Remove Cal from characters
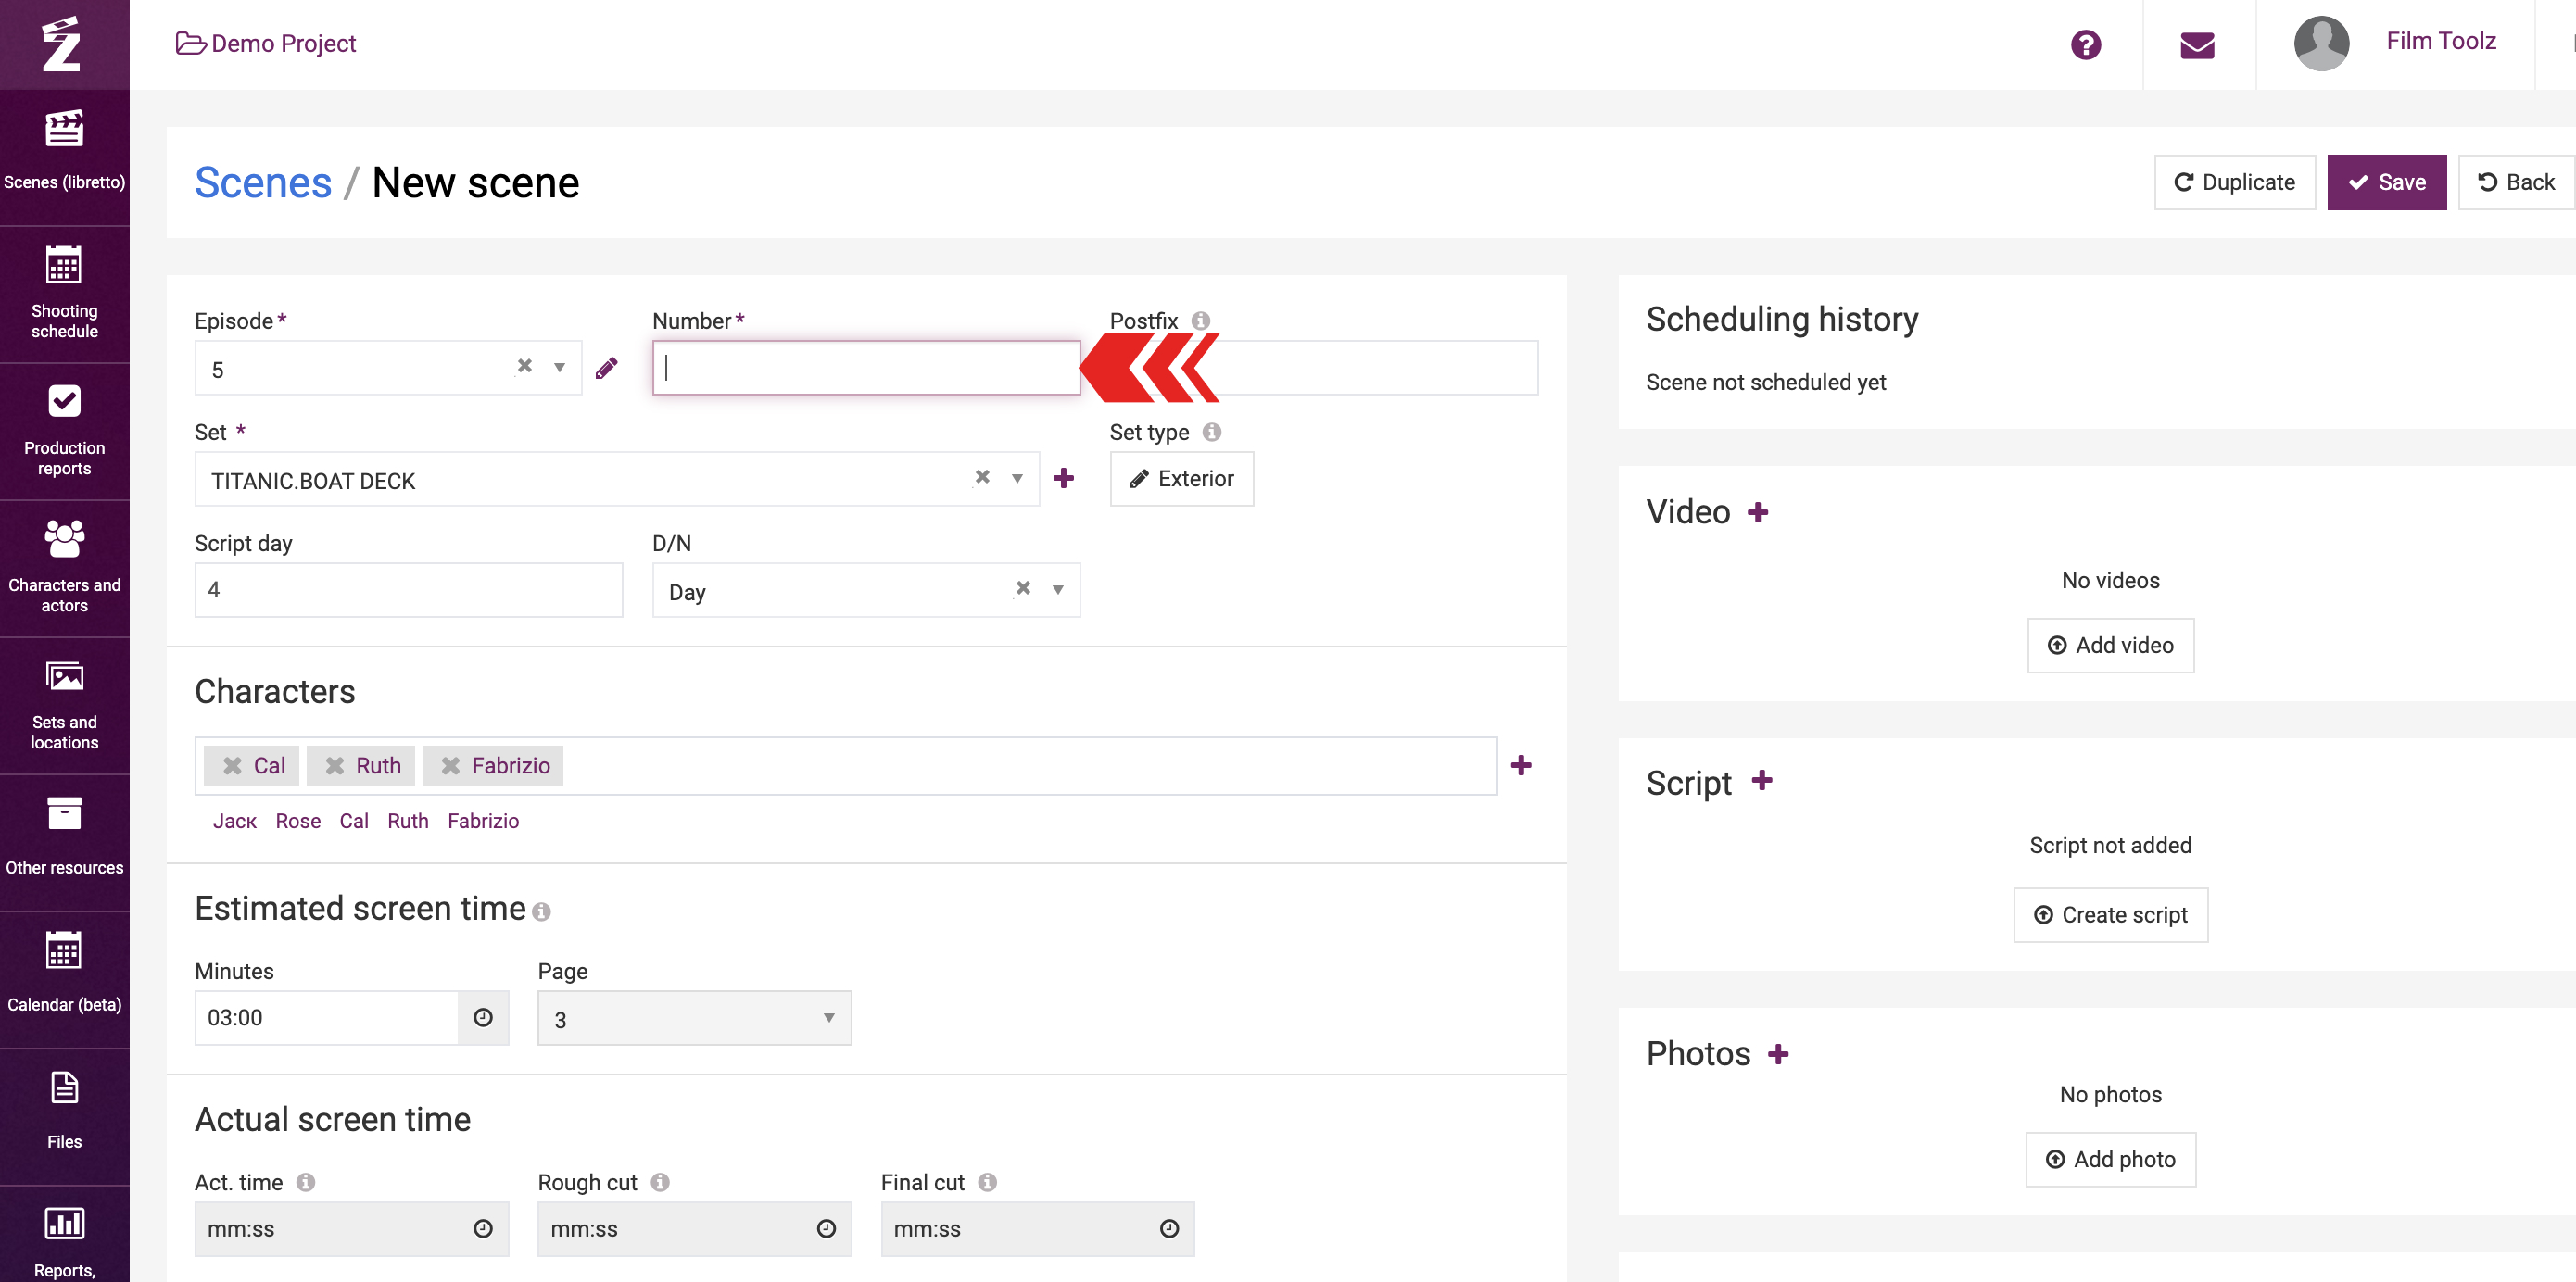The height and width of the screenshot is (1282, 2576). point(232,766)
